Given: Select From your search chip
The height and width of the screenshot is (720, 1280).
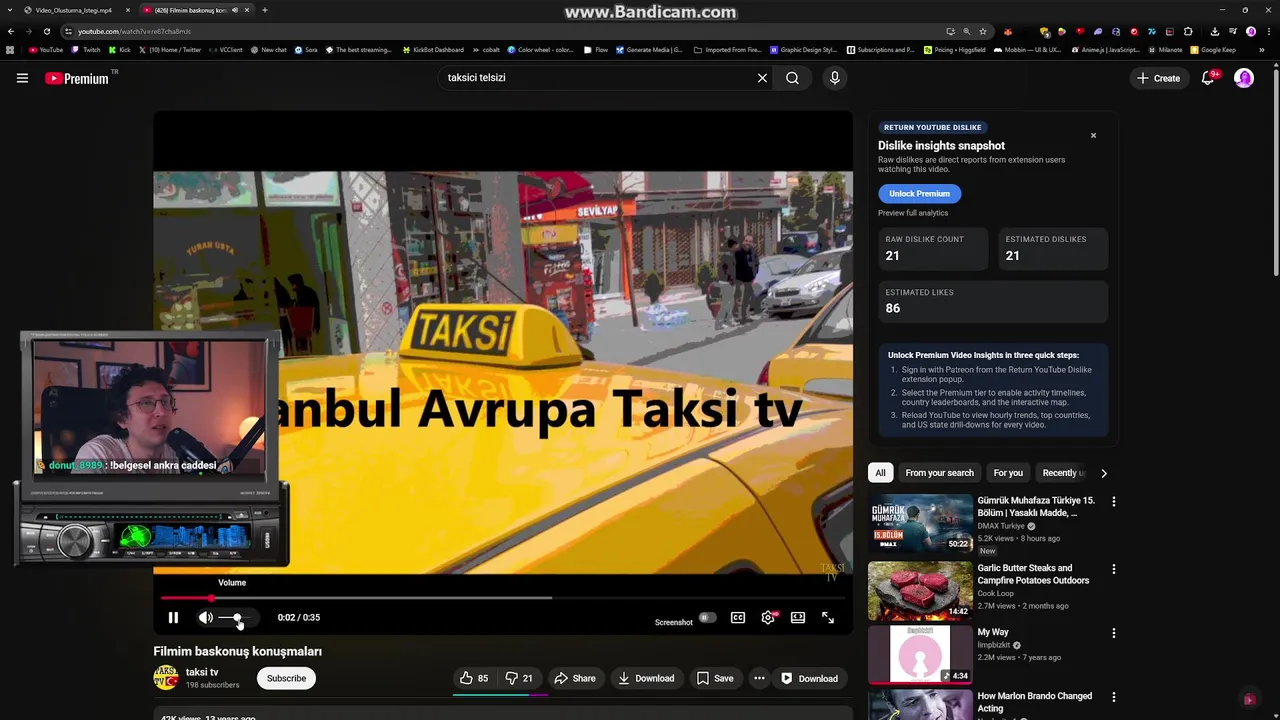Looking at the screenshot, I should click(x=939, y=473).
